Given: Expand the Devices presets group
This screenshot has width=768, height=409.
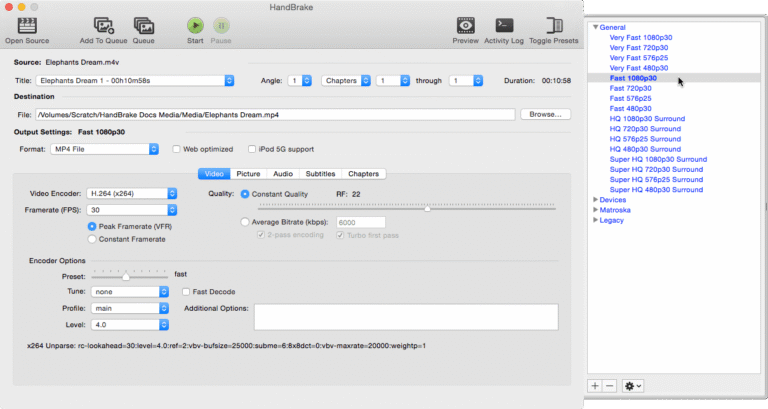Looking at the screenshot, I should coord(596,199).
